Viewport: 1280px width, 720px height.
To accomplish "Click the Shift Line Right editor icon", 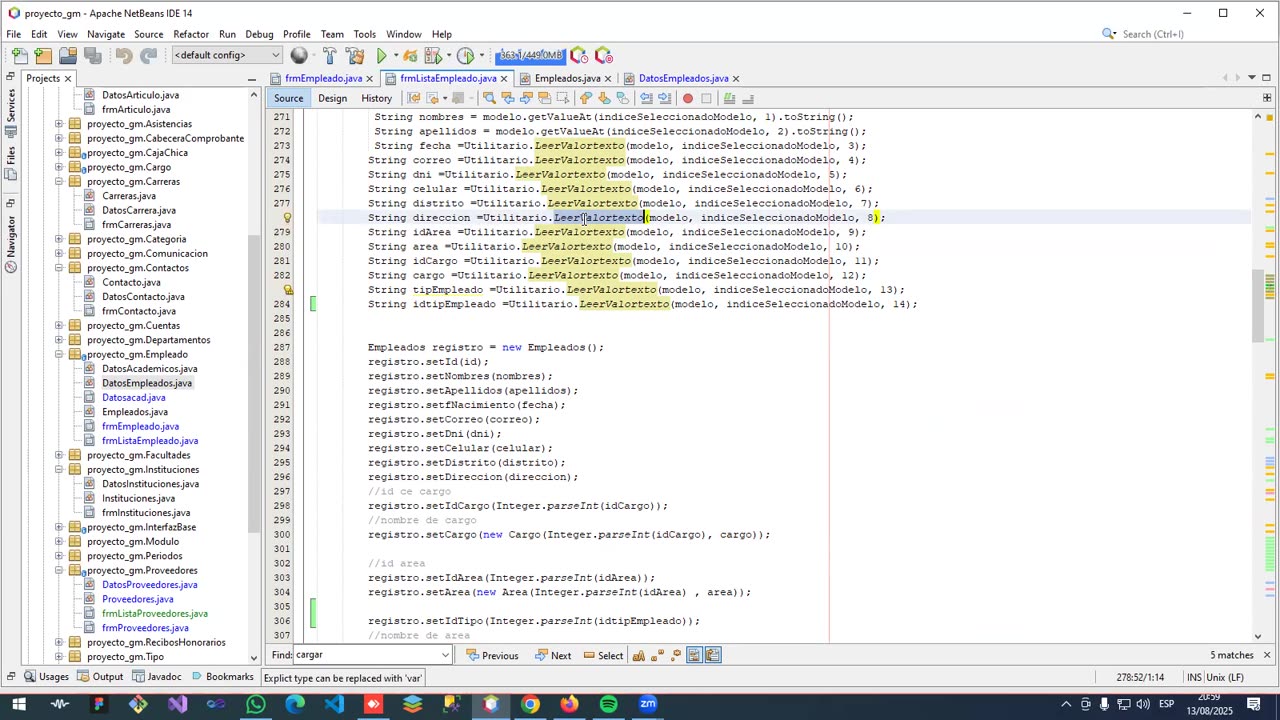I will coord(664,98).
